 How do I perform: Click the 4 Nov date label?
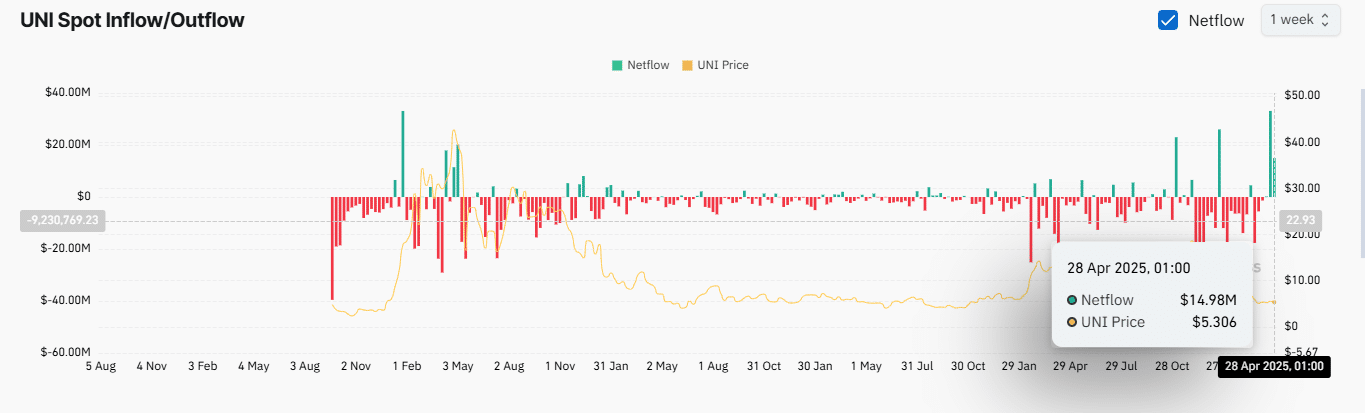pyautogui.click(x=151, y=367)
